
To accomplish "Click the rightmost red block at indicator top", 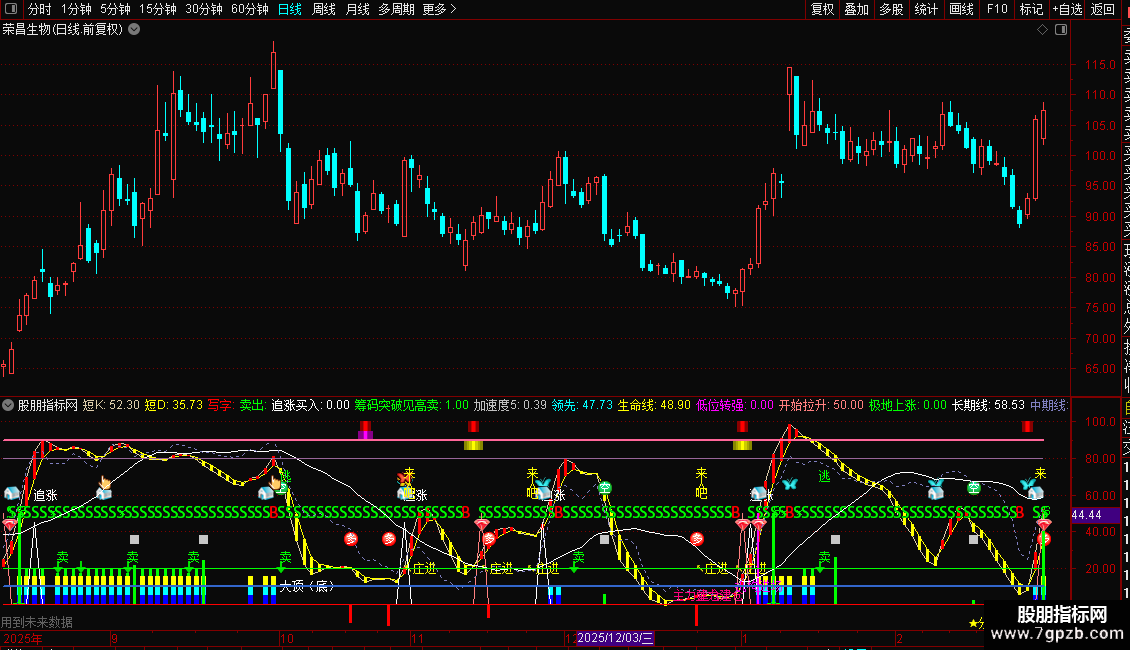I will pos(1027,427).
